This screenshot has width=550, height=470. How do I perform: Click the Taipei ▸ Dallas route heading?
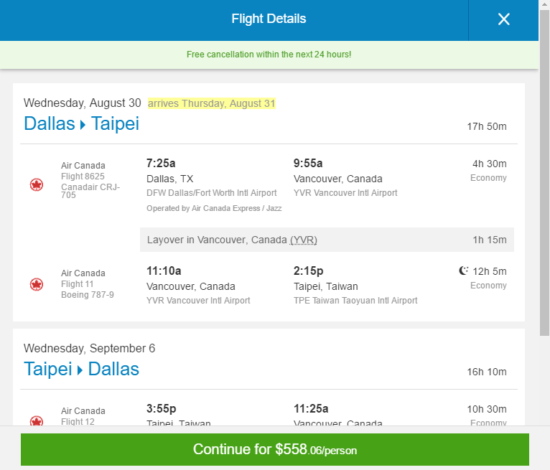81,369
